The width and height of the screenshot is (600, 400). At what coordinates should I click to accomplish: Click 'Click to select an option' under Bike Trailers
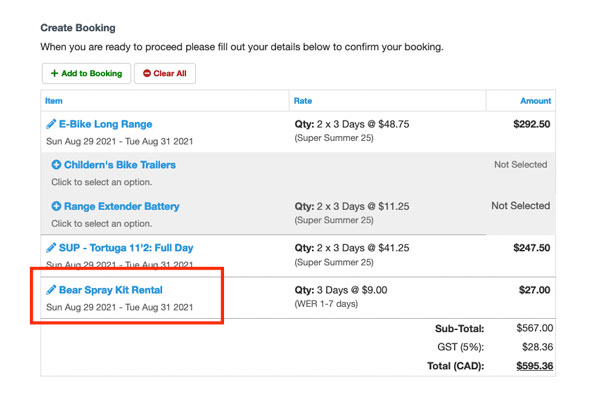pyautogui.click(x=100, y=182)
